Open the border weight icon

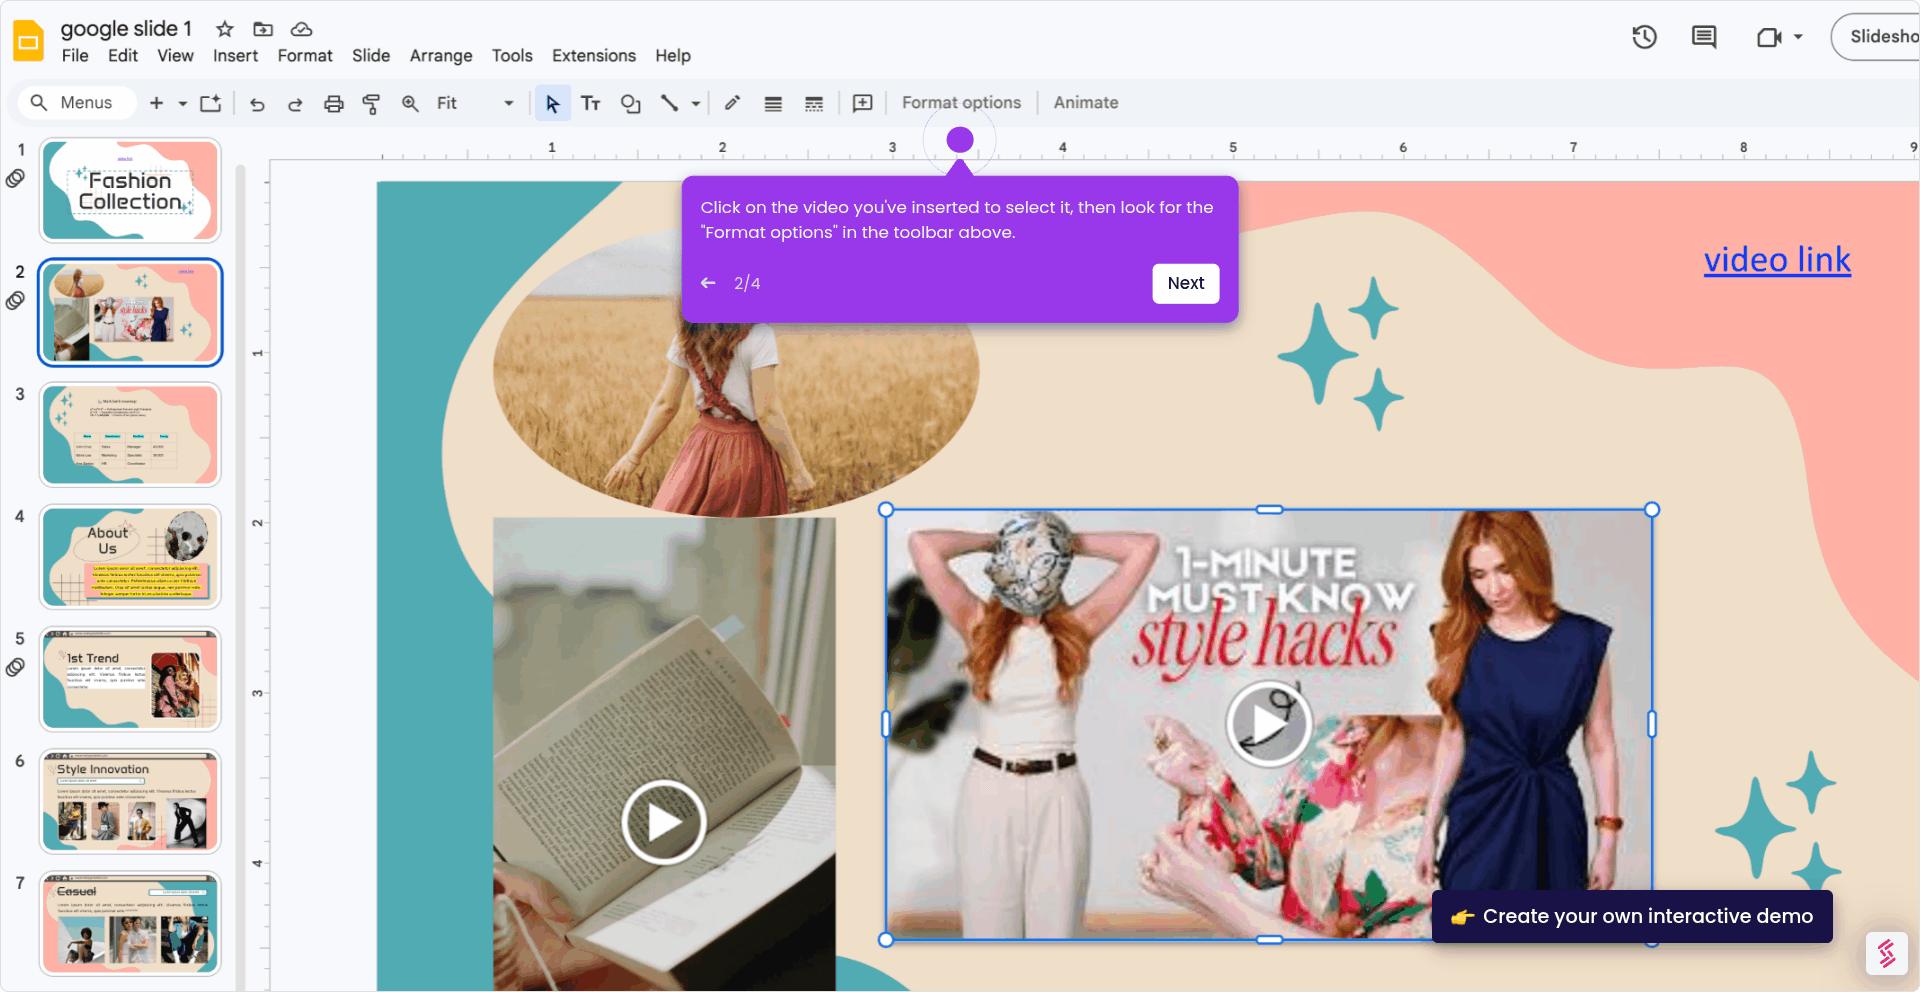tap(773, 104)
